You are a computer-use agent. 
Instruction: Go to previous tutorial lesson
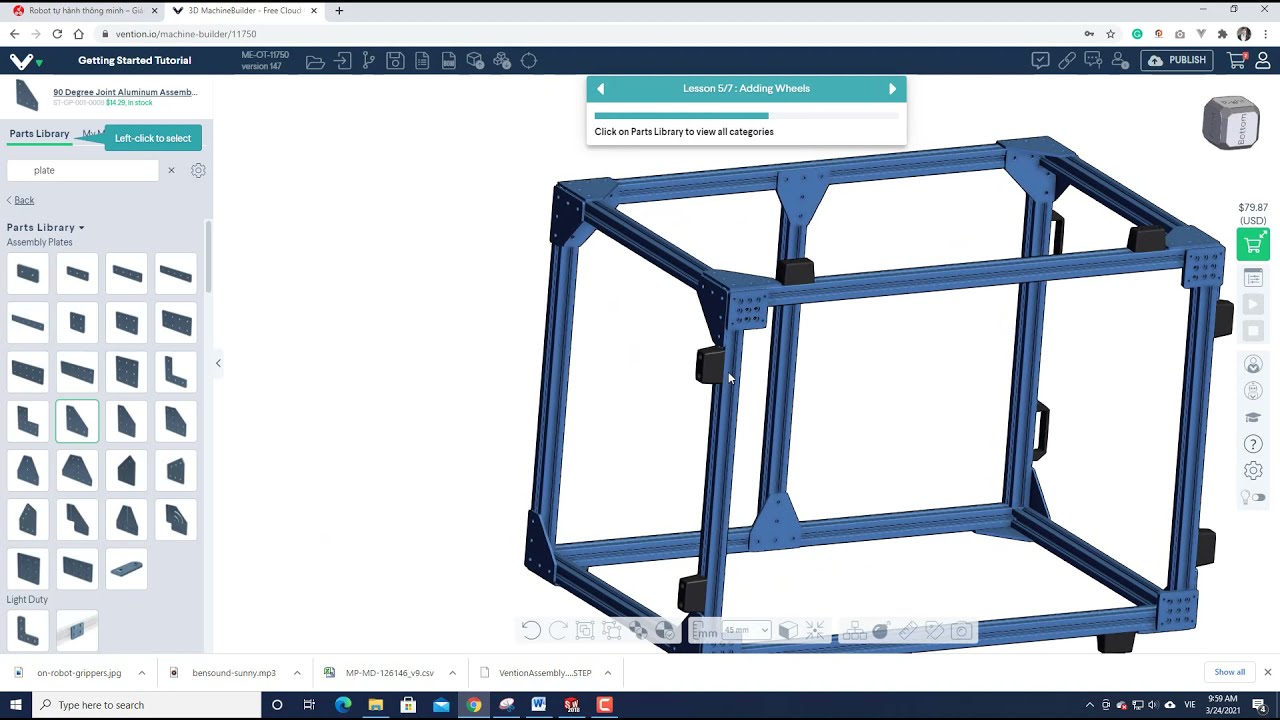pyautogui.click(x=600, y=88)
